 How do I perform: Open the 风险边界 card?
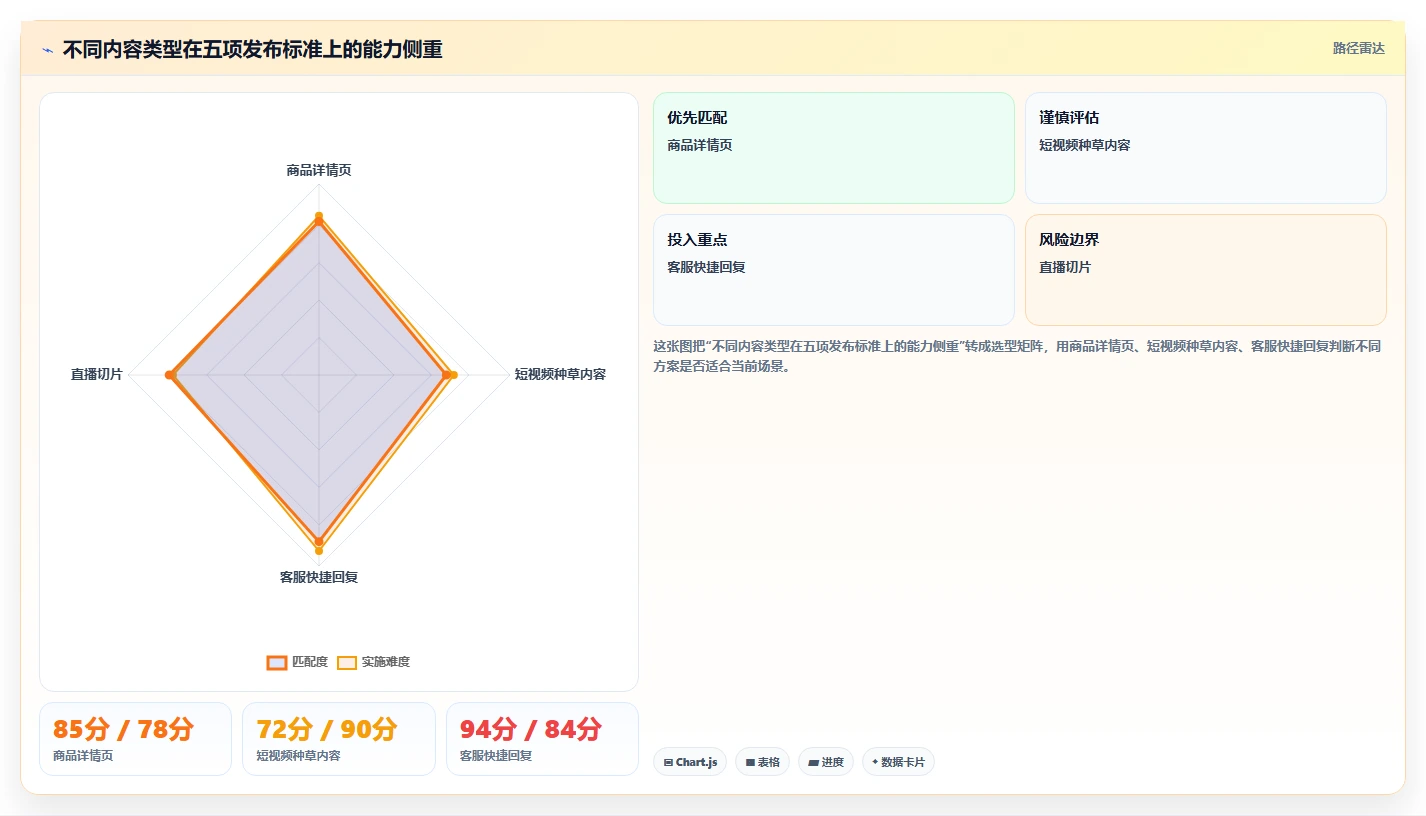pyautogui.click(x=1206, y=270)
